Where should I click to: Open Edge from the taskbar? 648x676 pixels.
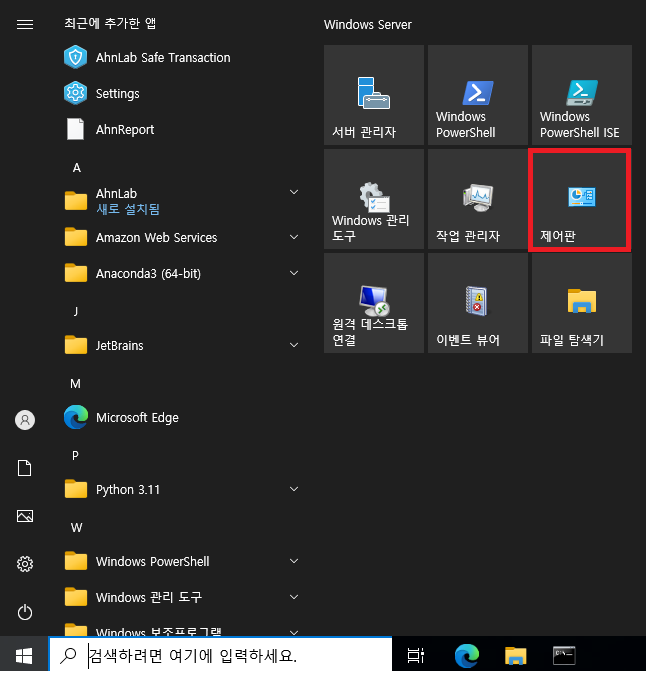[x=467, y=657]
